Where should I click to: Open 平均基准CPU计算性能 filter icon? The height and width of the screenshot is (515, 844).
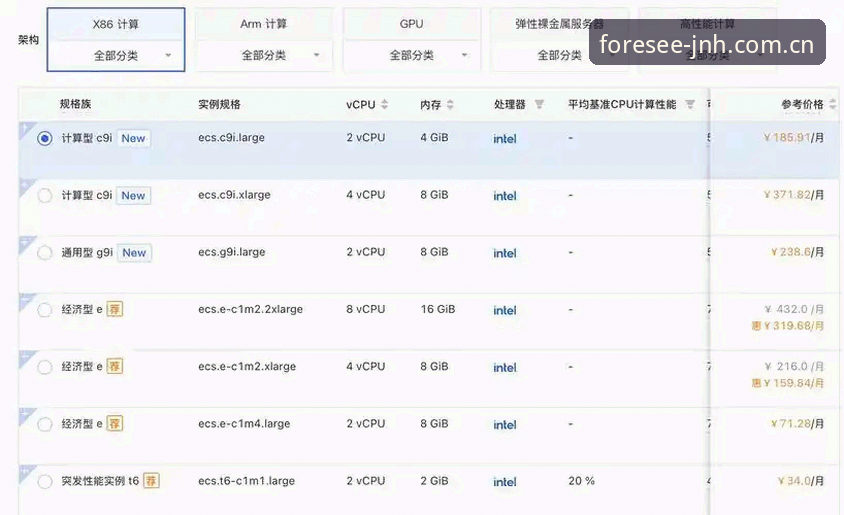690,104
